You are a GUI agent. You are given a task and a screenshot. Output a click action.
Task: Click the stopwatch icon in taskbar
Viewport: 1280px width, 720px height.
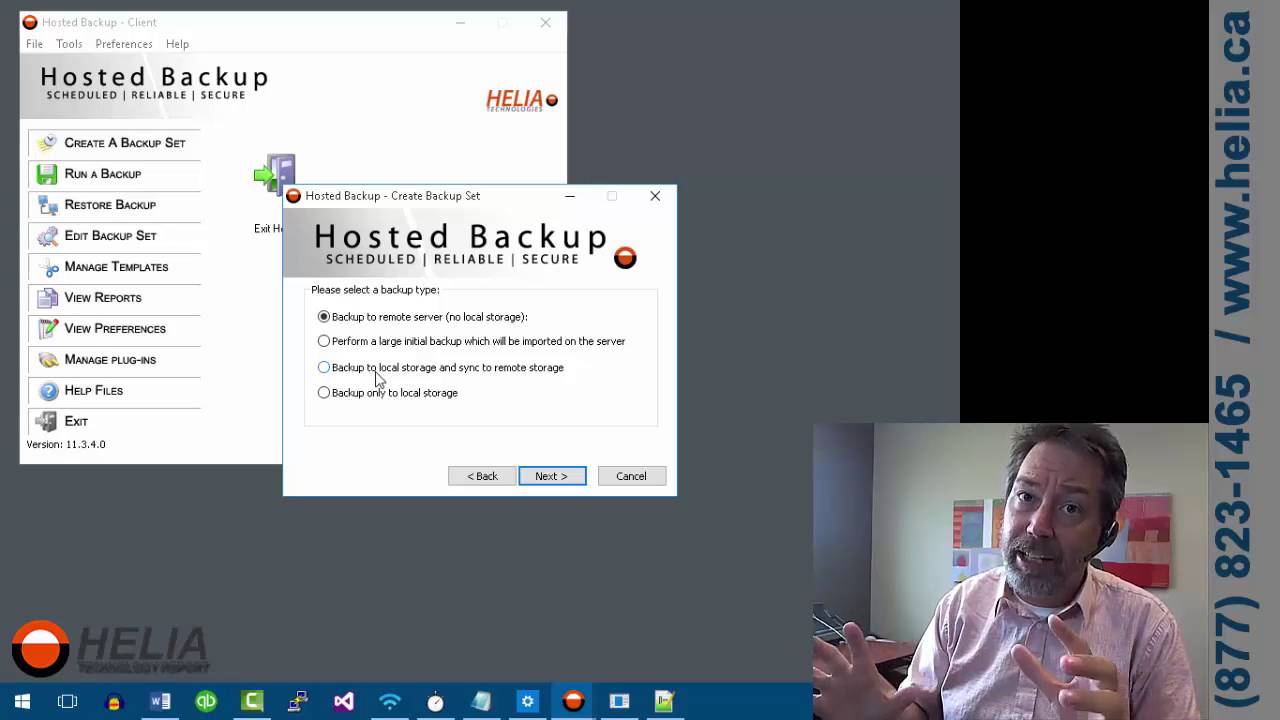click(x=435, y=702)
